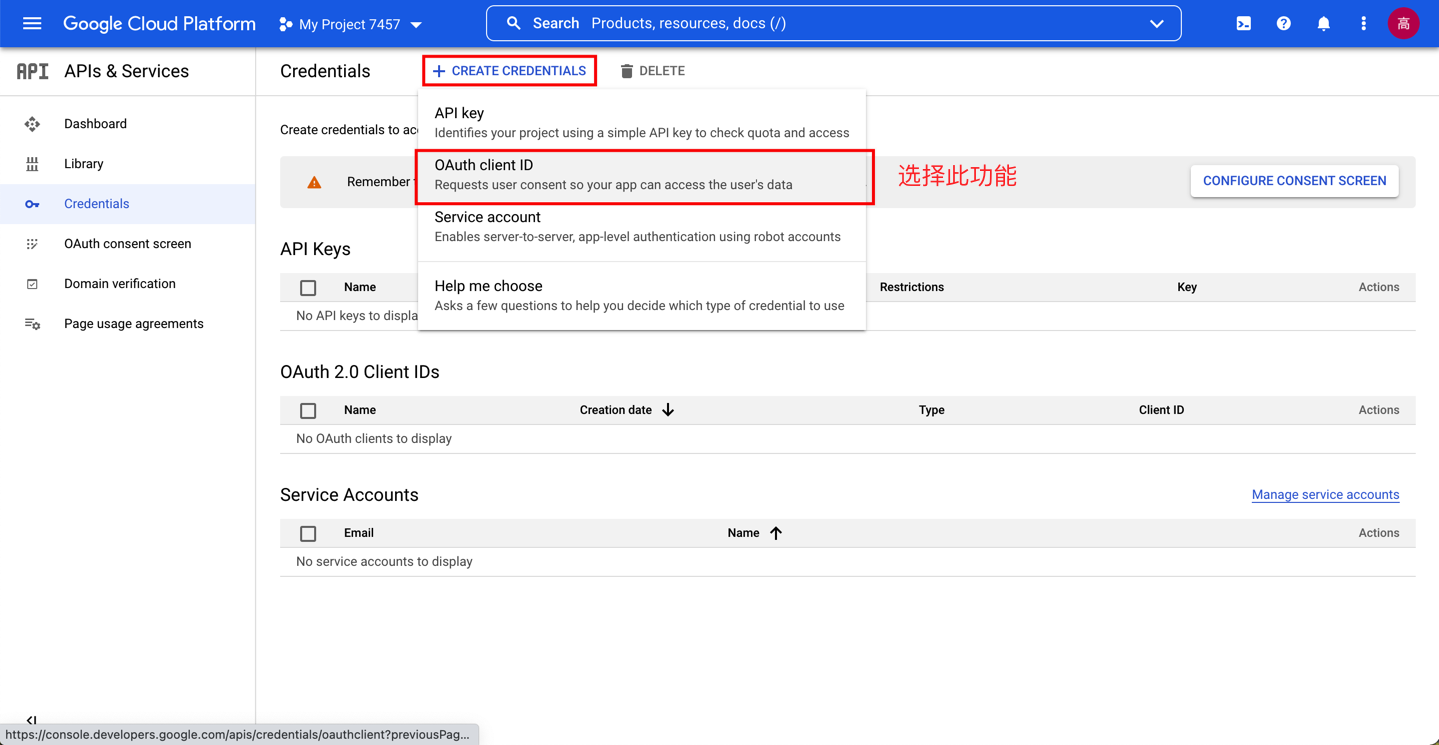Click the project selector icon

click(286, 24)
